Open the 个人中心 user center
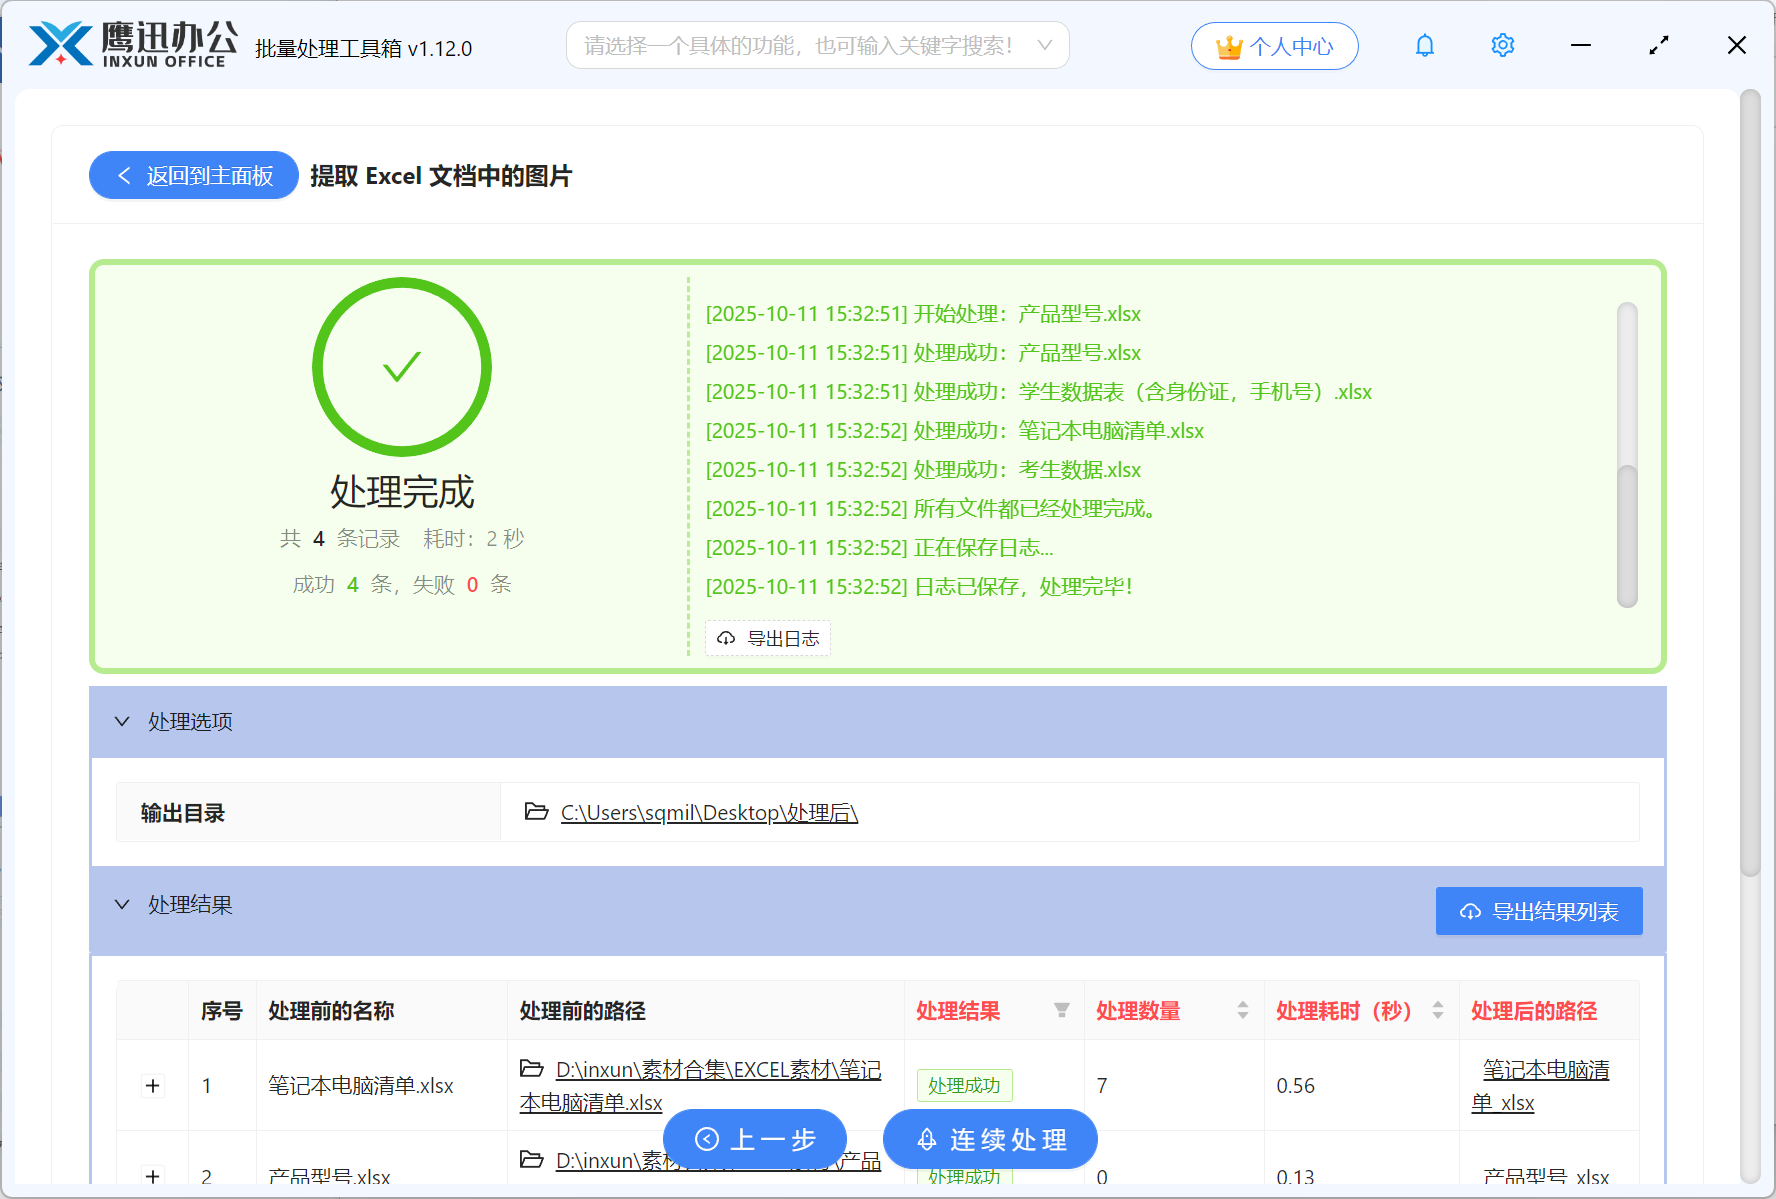This screenshot has height=1199, width=1776. (1274, 46)
